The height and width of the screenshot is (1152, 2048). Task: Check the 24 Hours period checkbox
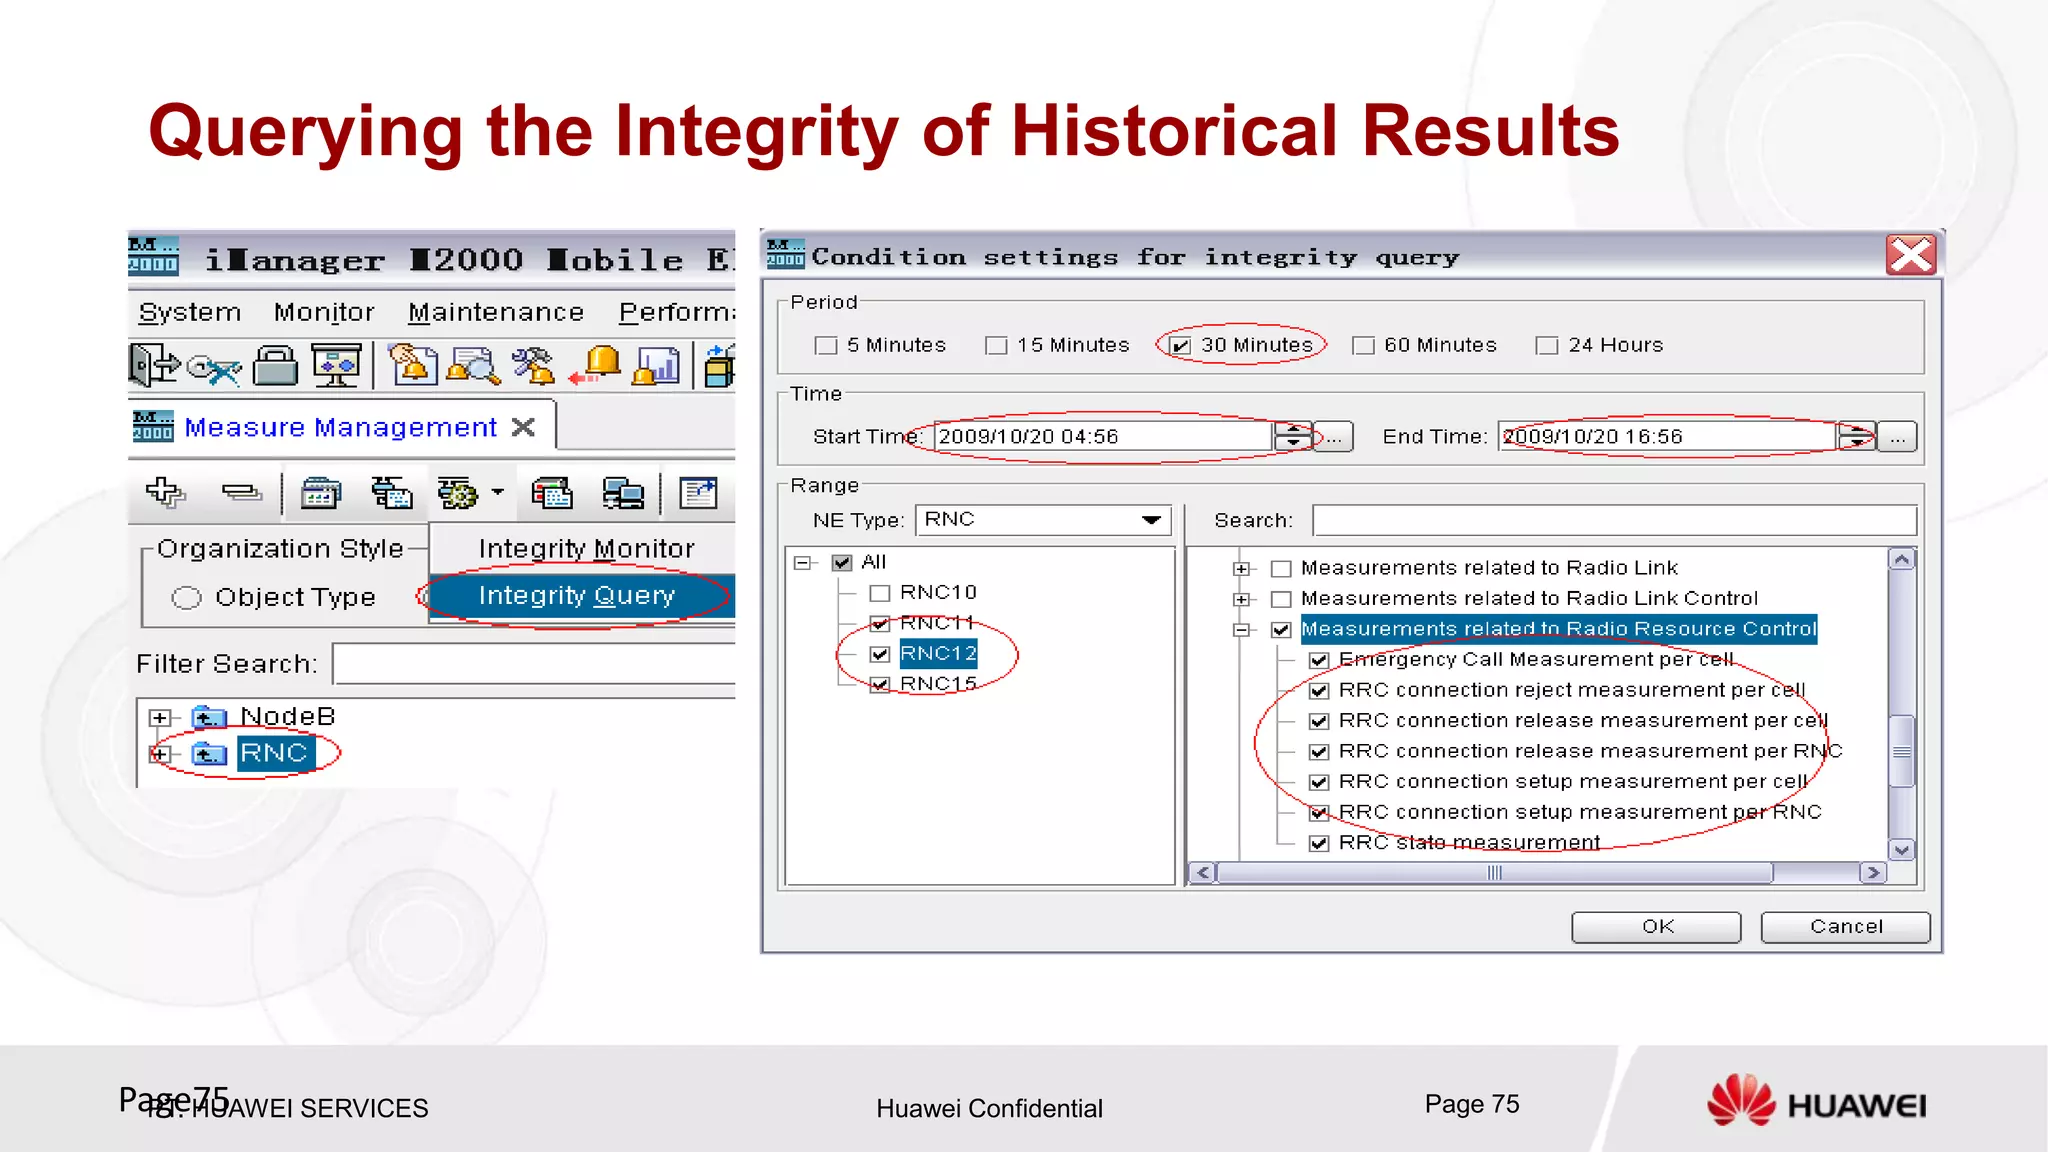click(x=1547, y=346)
